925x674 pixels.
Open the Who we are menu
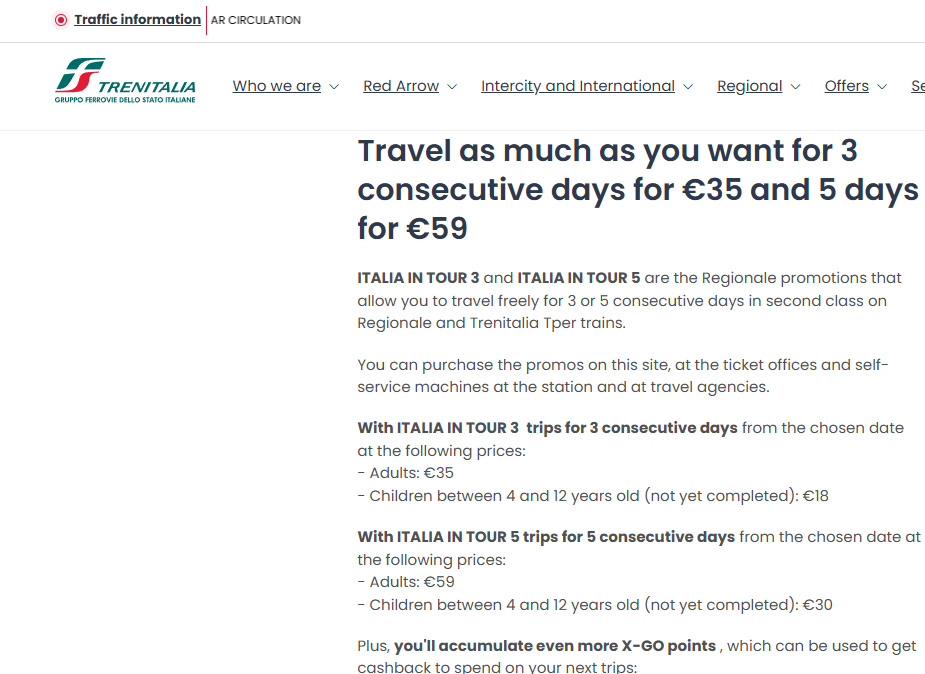point(277,86)
